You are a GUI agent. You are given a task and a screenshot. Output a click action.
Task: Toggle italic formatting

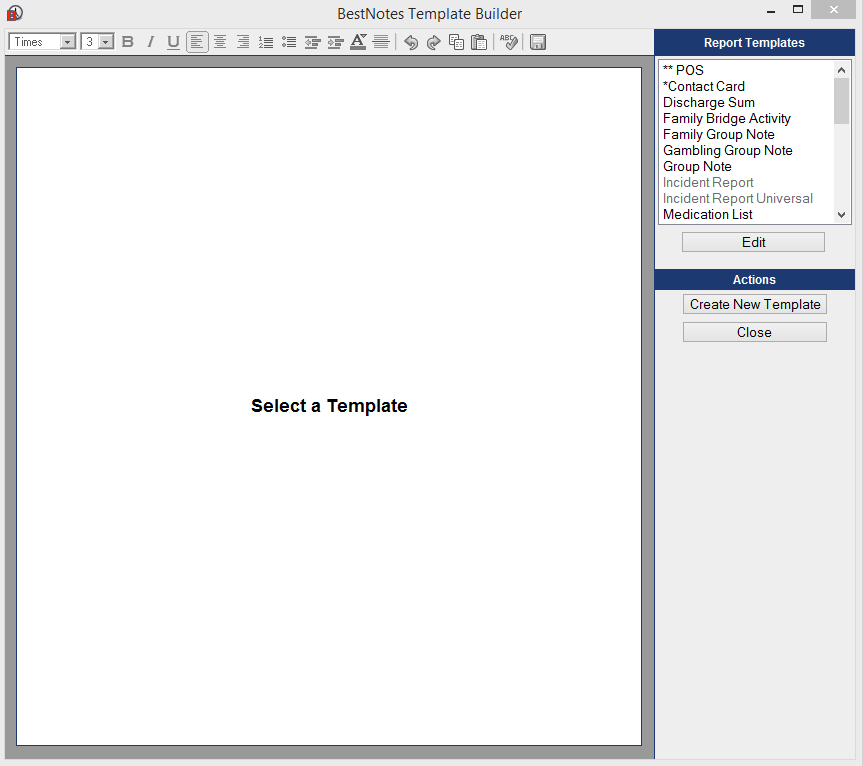click(x=150, y=42)
